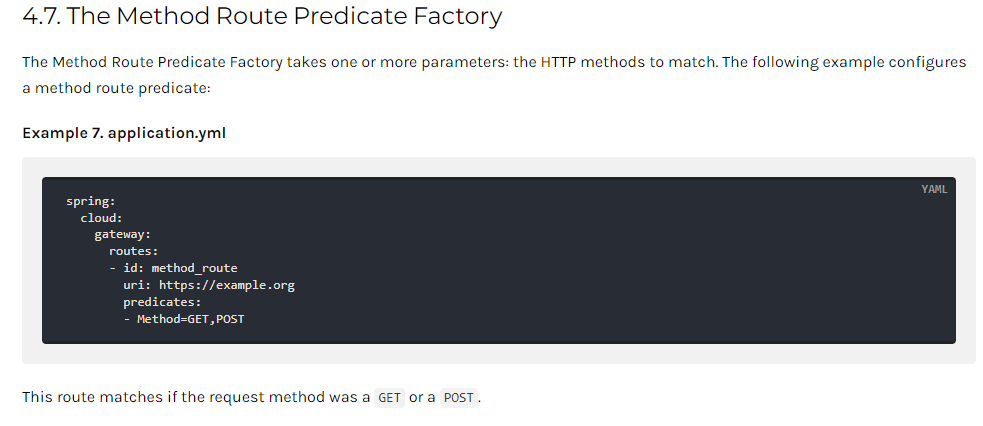Click 'method_route' value in the code block
Image resolution: width=983 pixels, height=426 pixels.
click(194, 268)
